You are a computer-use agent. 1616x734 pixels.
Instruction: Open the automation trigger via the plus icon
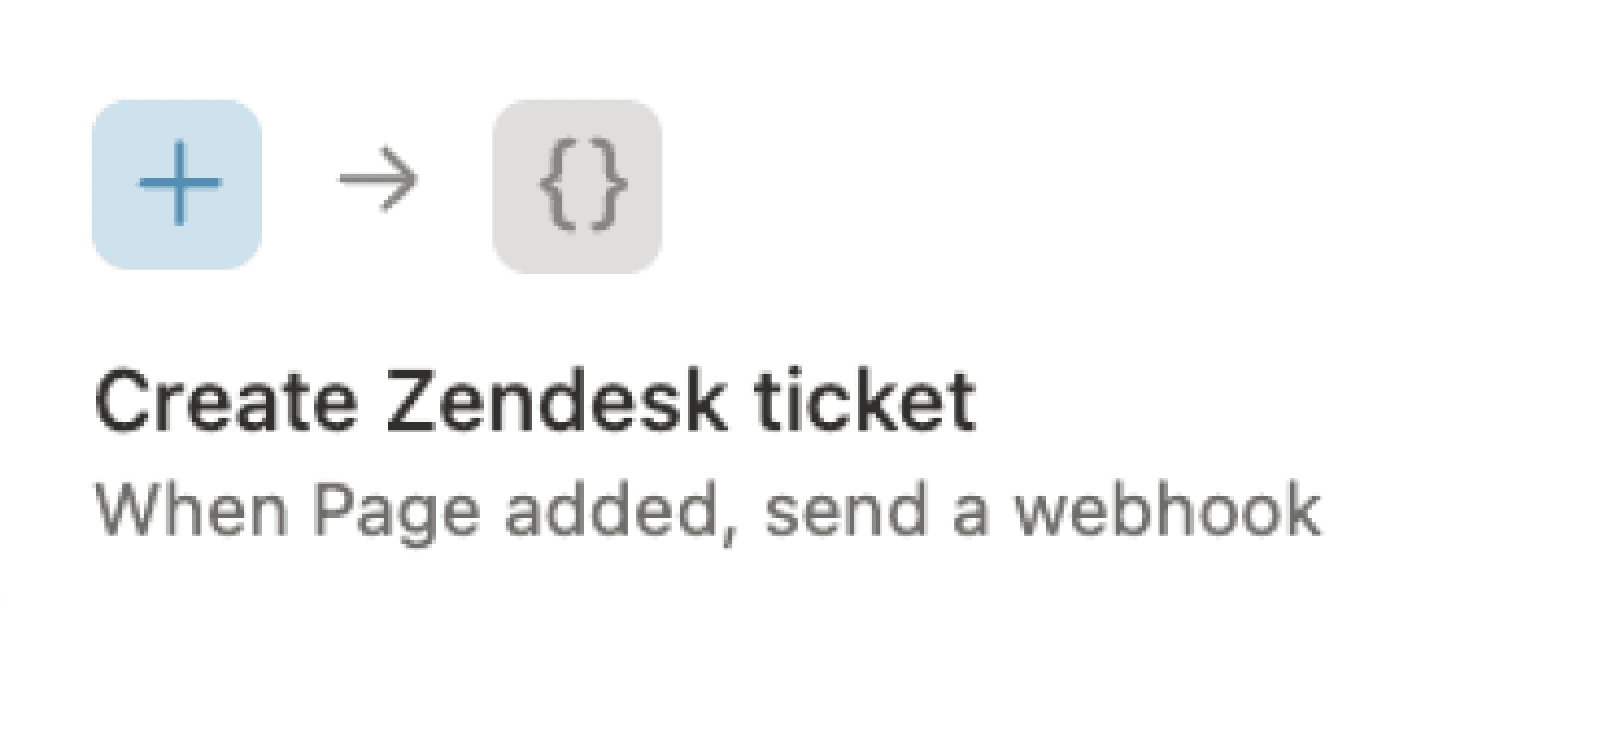[178, 183]
